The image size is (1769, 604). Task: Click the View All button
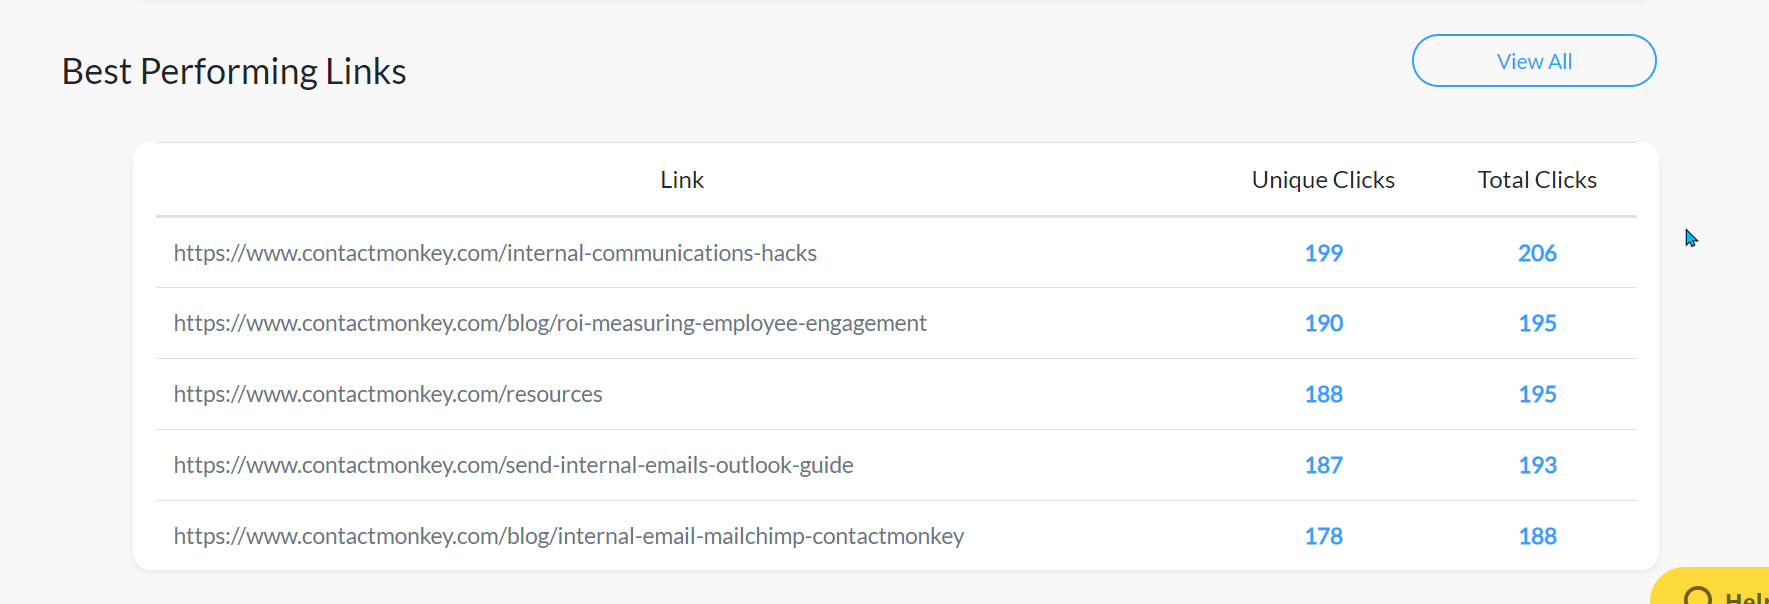pos(1533,61)
